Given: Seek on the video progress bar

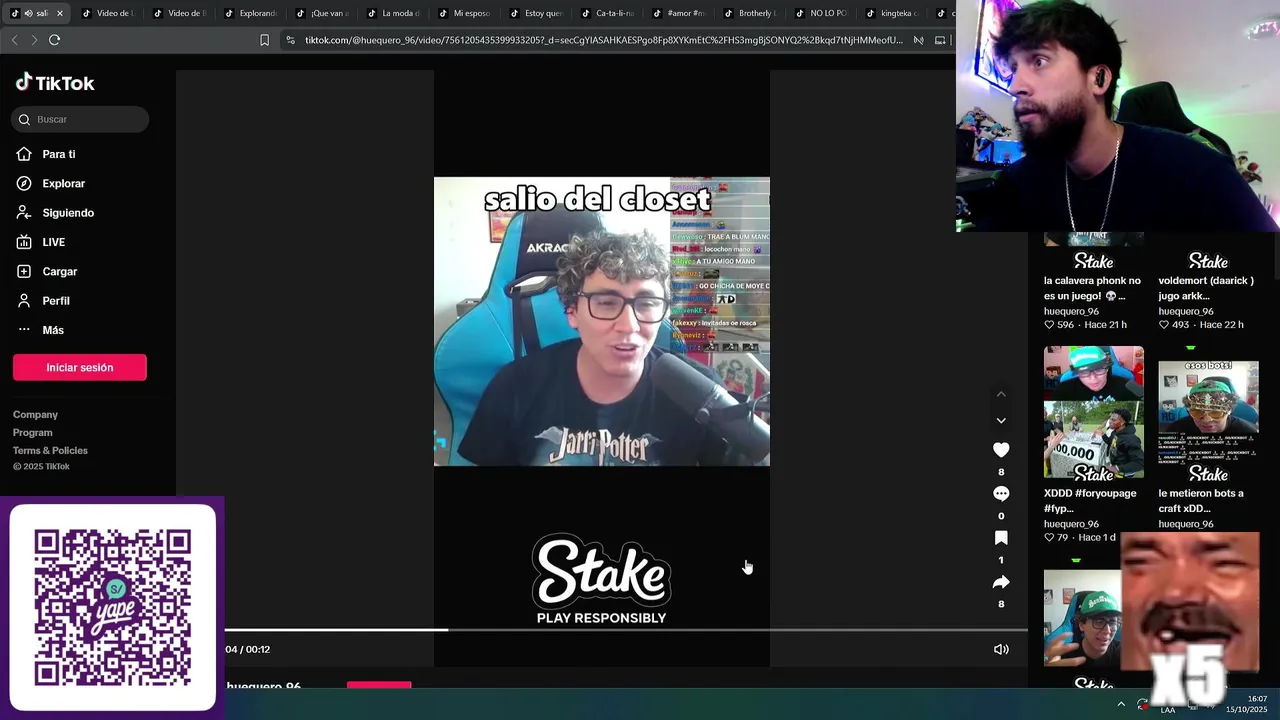Looking at the screenshot, I should point(626,630).
